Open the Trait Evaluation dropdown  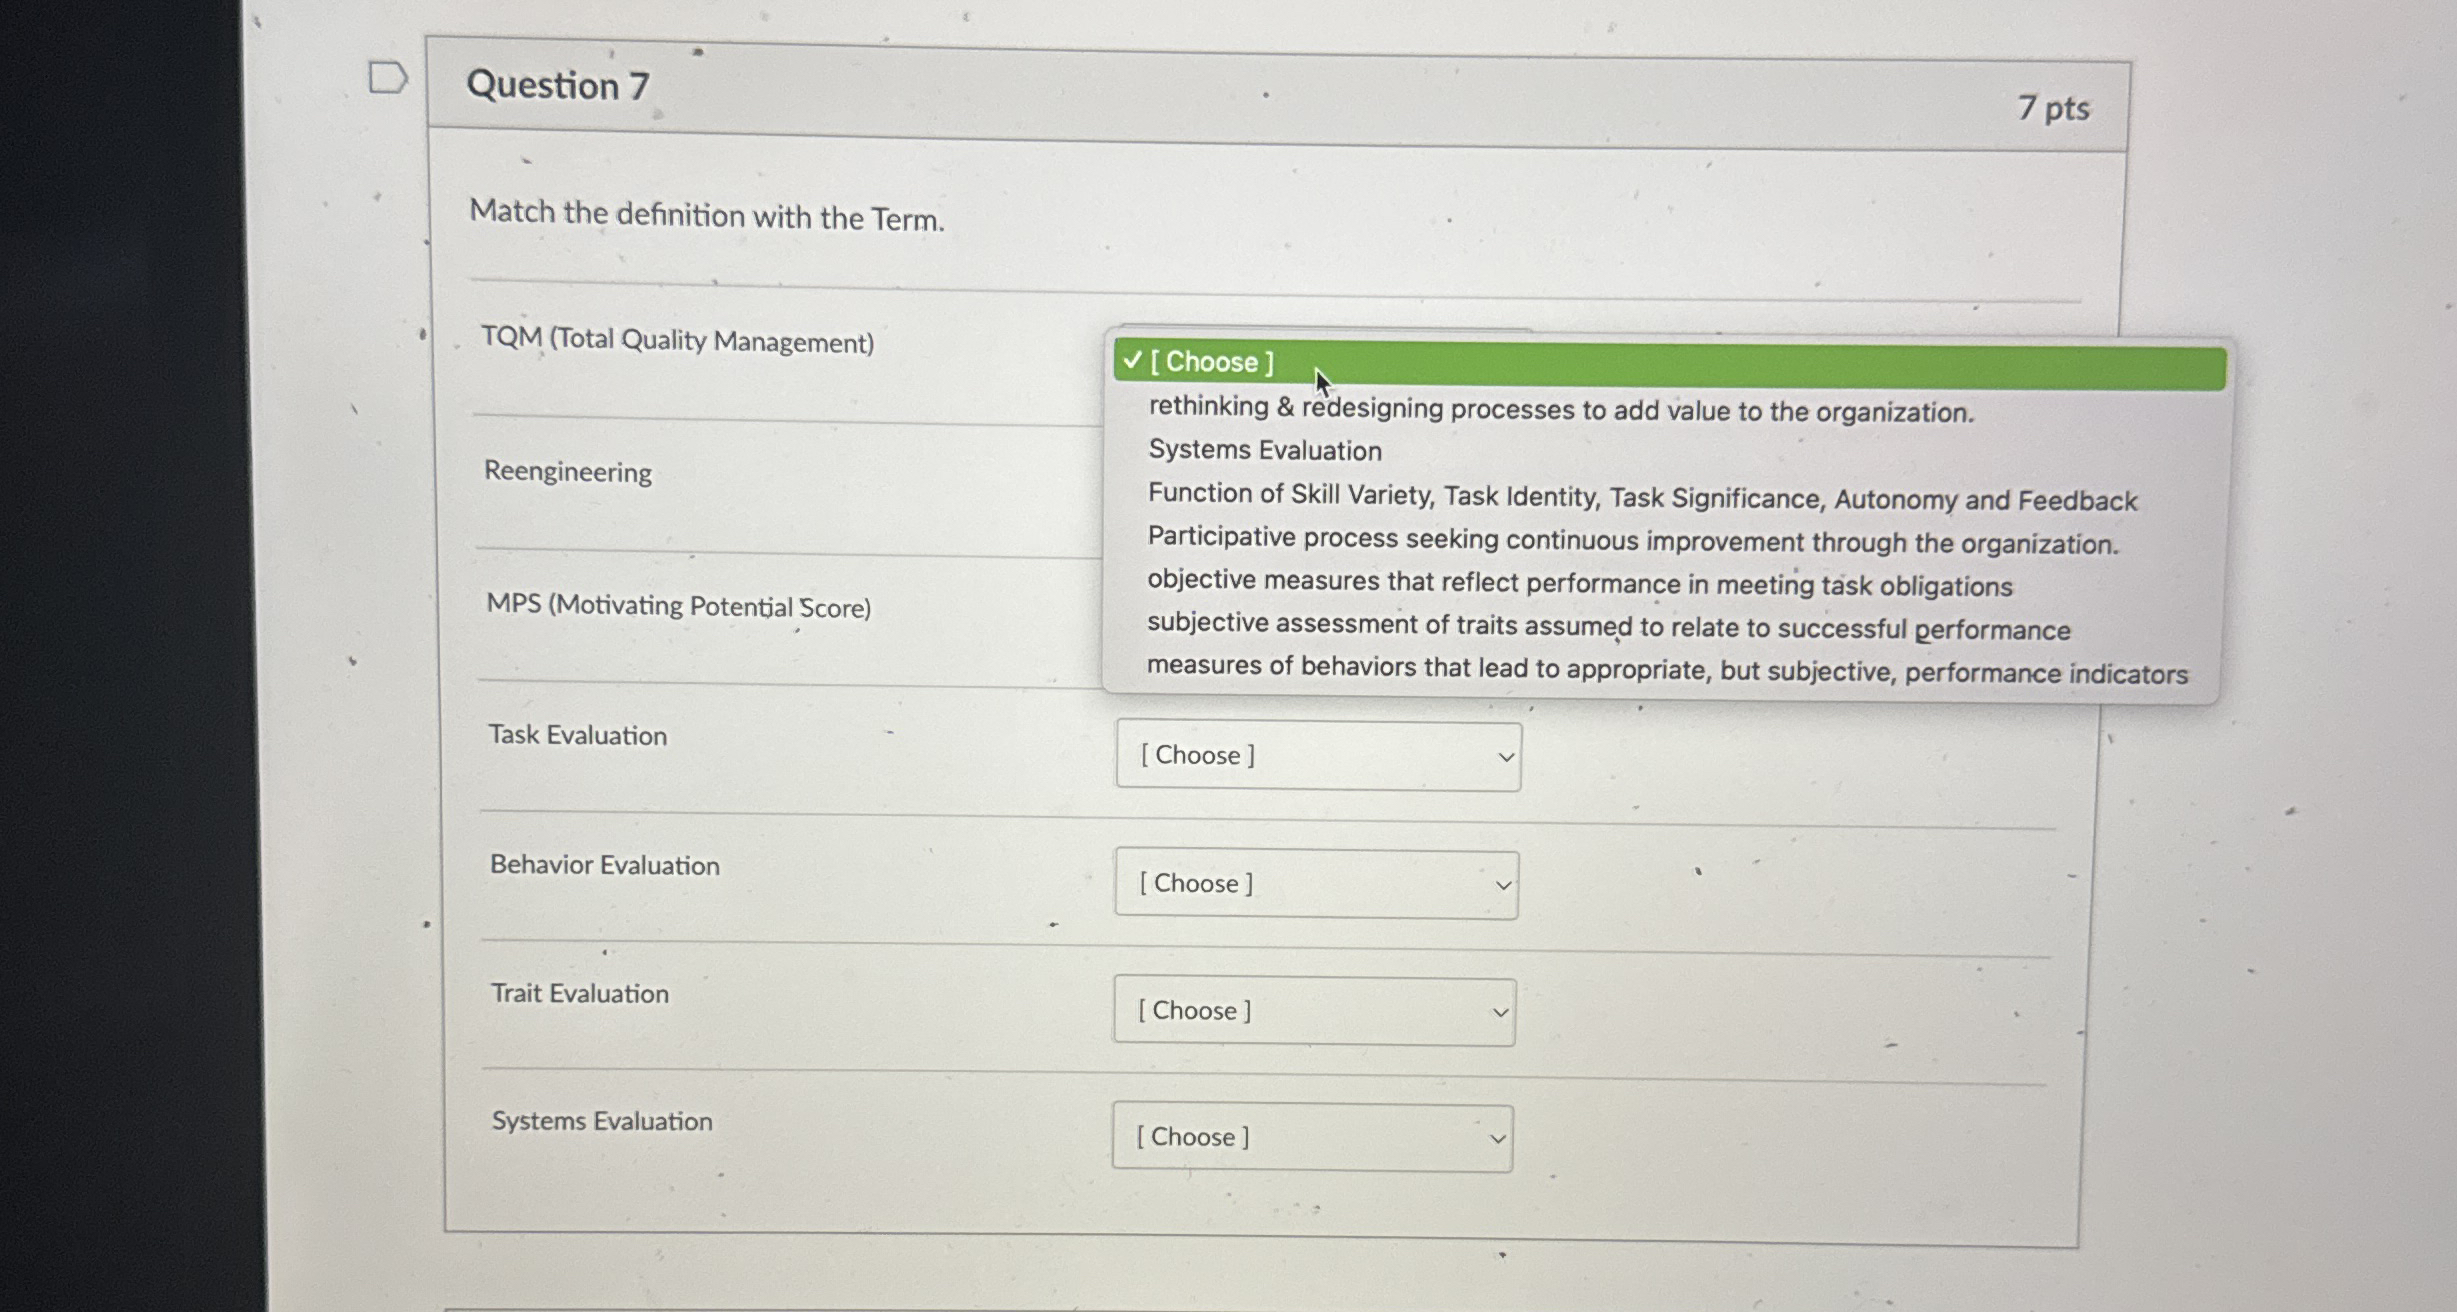point(1313,1010)
